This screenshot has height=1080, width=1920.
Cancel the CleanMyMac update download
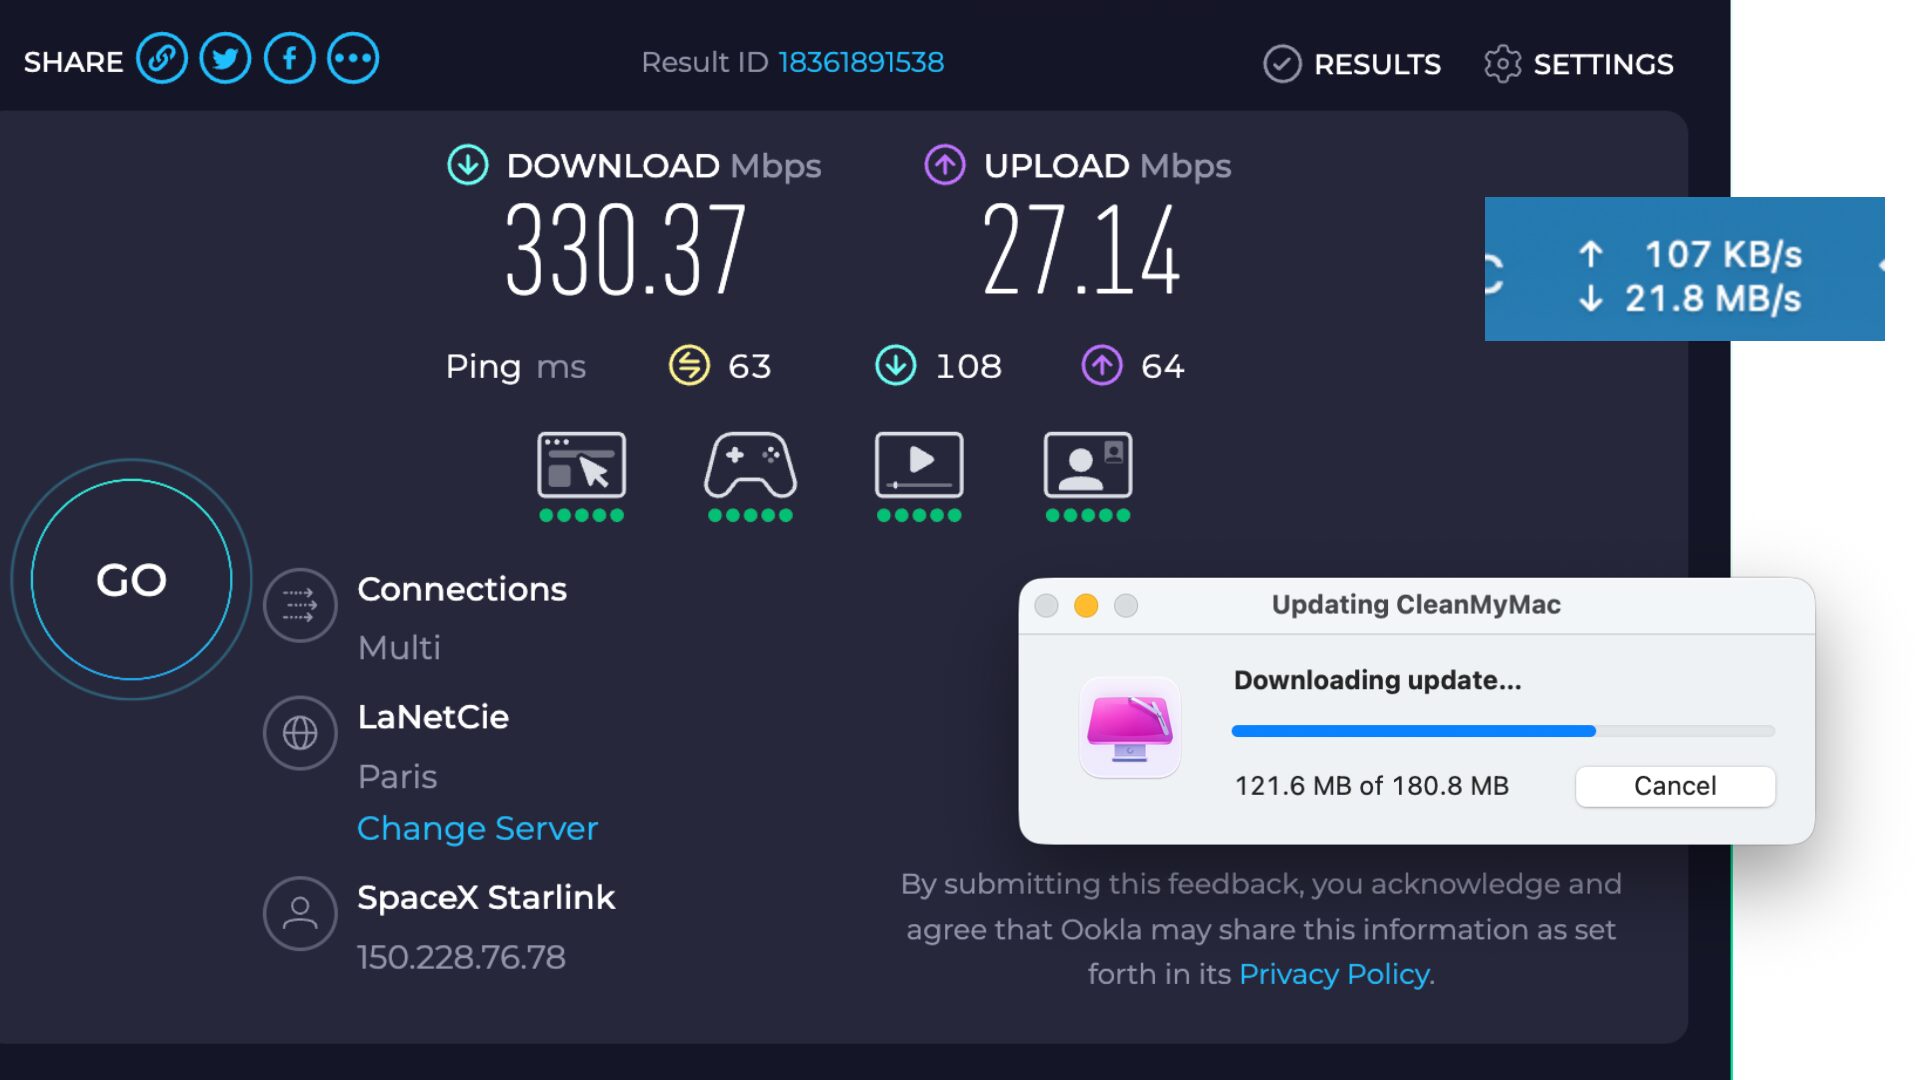coord(1675,786)
